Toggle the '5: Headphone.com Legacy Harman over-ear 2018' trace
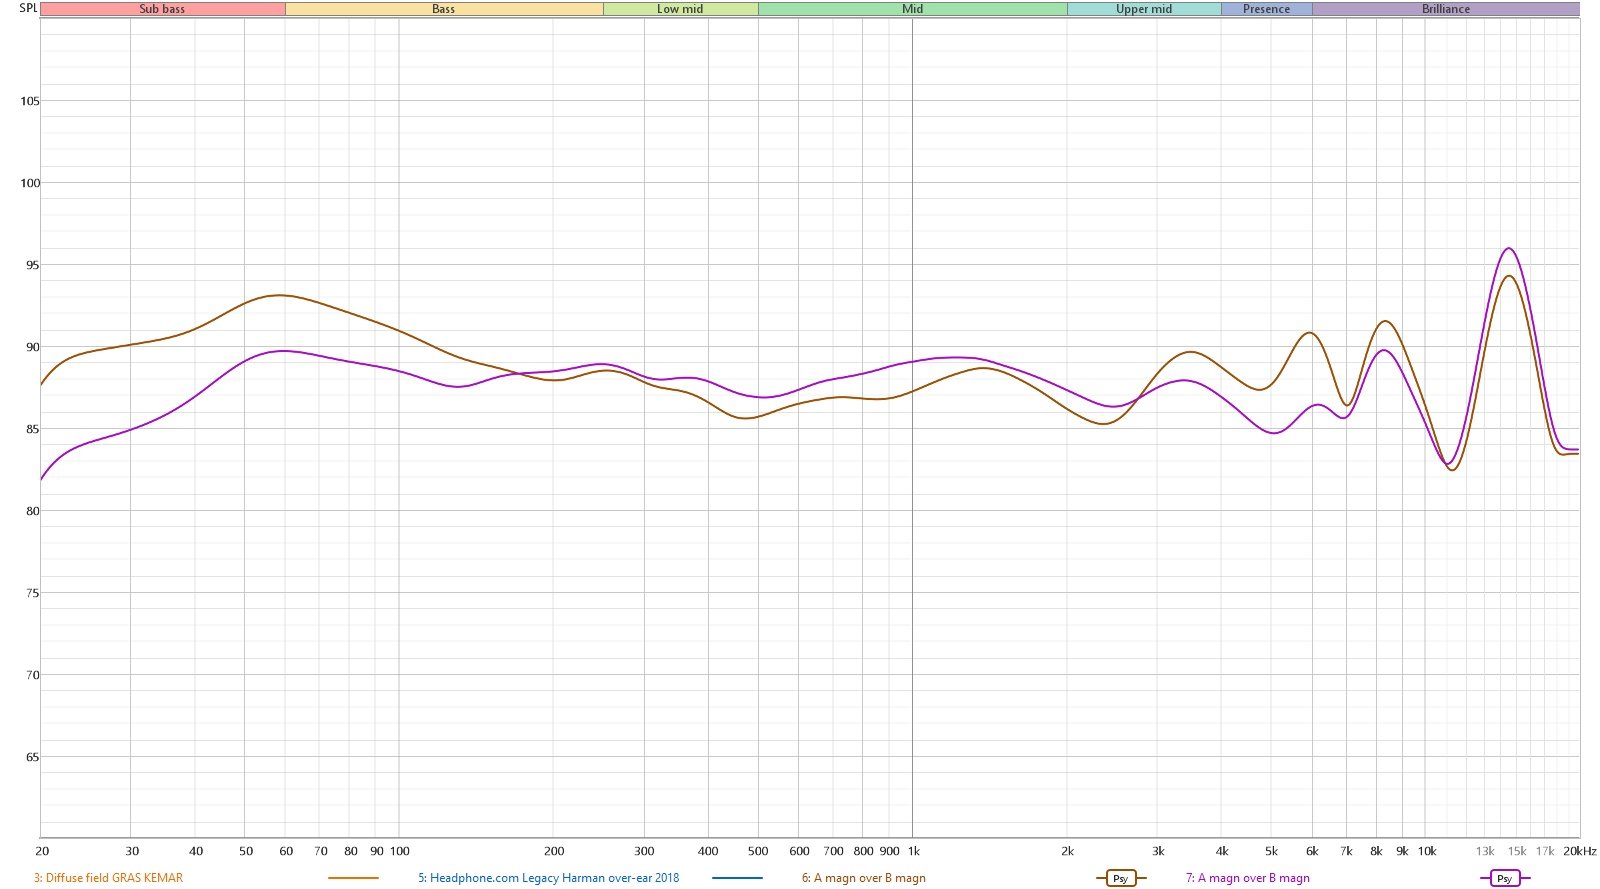1600x889 pixels. 548,878
